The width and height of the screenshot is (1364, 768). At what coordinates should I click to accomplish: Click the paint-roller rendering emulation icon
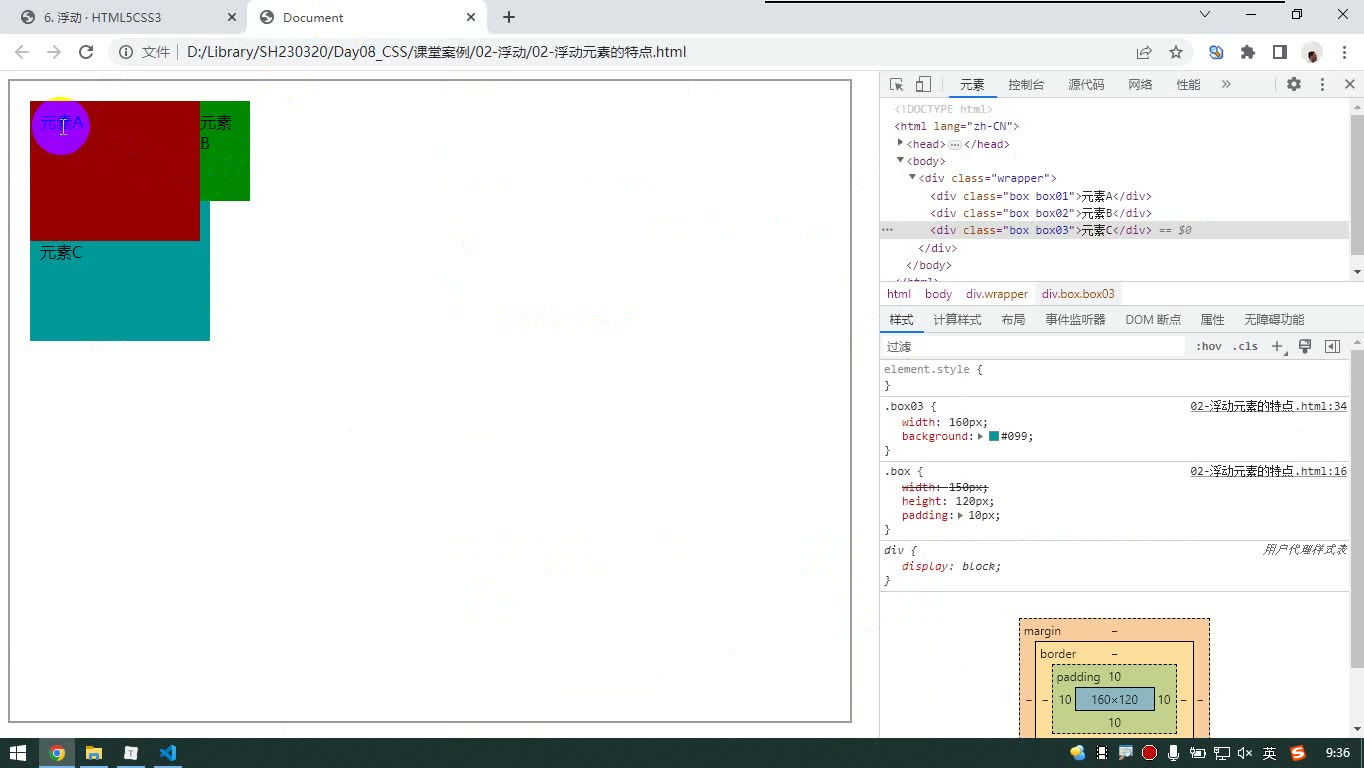click(x=1304, y=346)
